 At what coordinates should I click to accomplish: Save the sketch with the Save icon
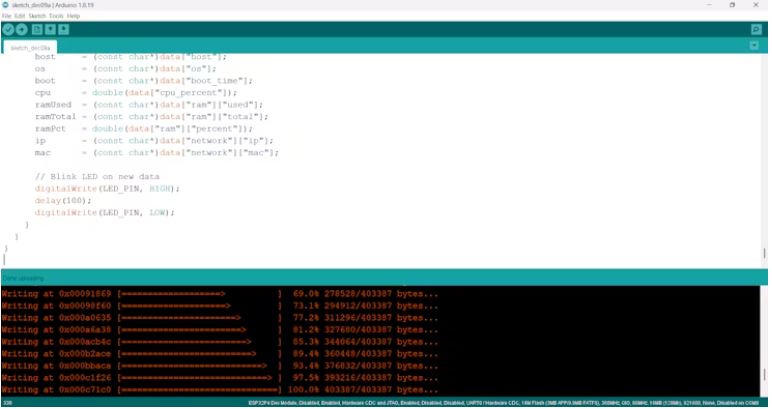coord(64,30)
